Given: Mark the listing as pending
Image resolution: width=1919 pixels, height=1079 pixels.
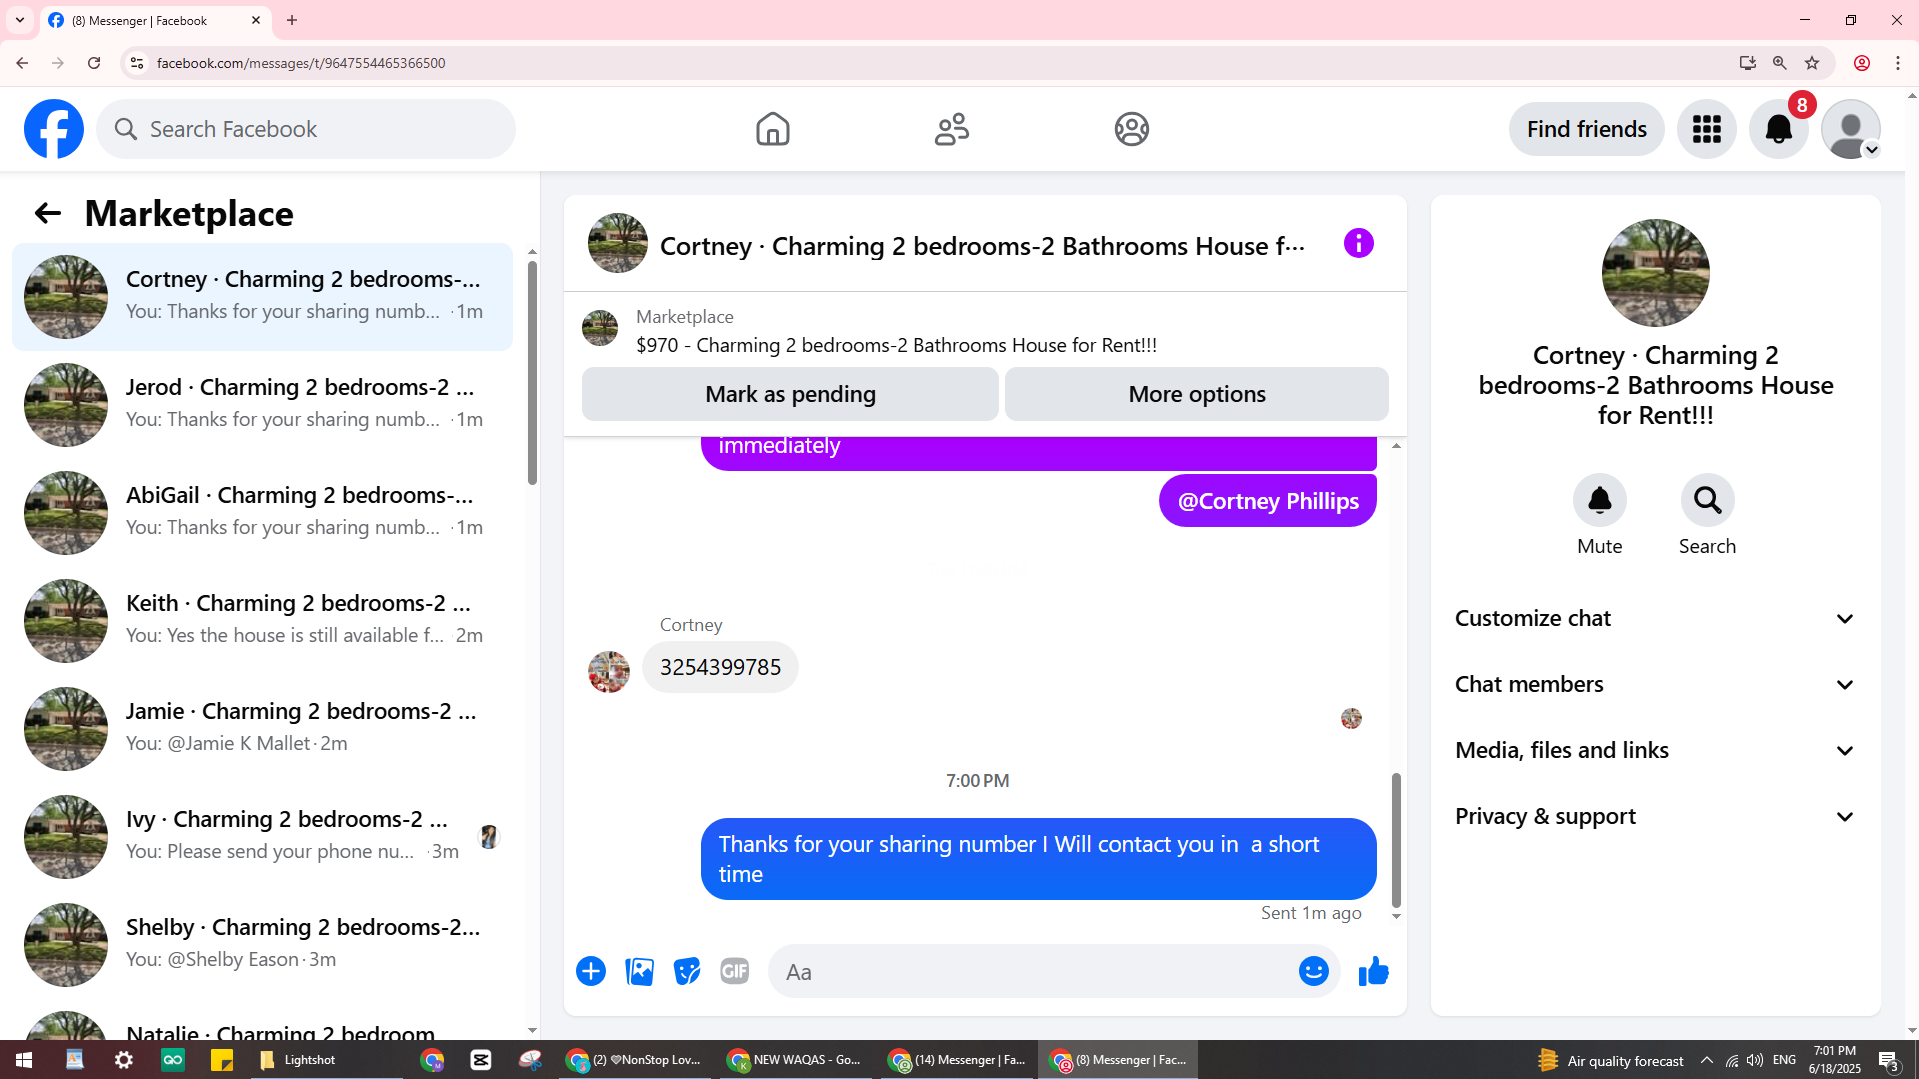Looking at the screenshot, I should (x=790, y=394).
